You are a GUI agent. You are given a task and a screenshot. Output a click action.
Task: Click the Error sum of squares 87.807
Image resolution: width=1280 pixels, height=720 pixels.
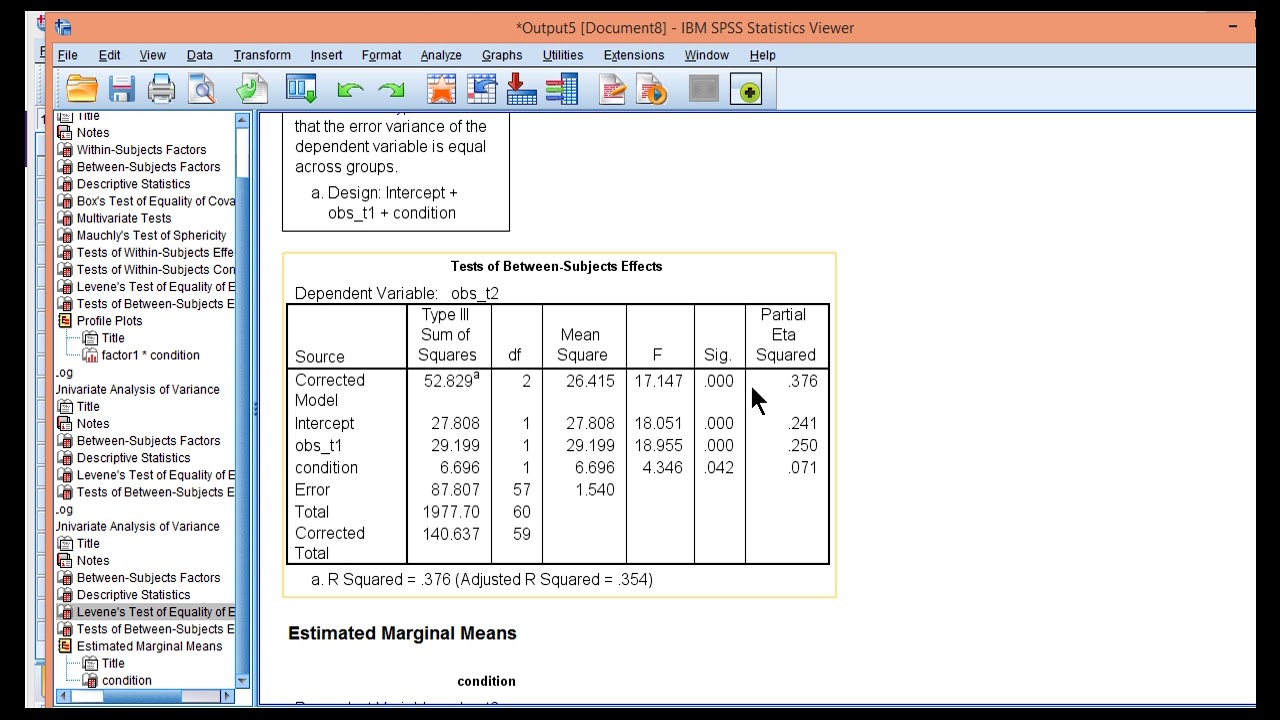pyautogui.click(x=455, y=489)
